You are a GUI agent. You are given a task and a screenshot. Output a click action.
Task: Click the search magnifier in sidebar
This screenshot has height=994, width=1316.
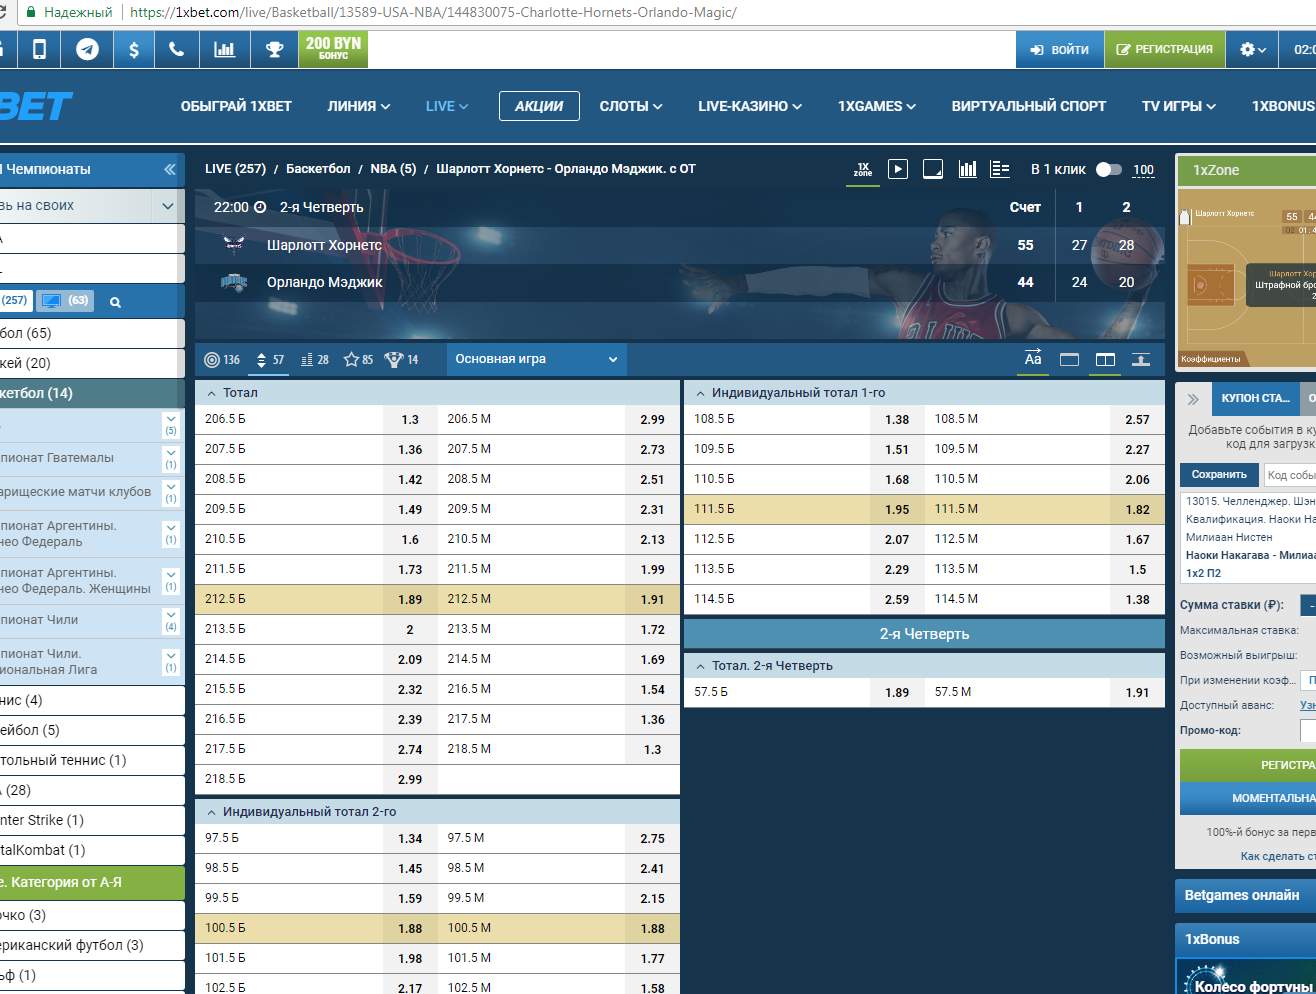[x=115, y=301]
